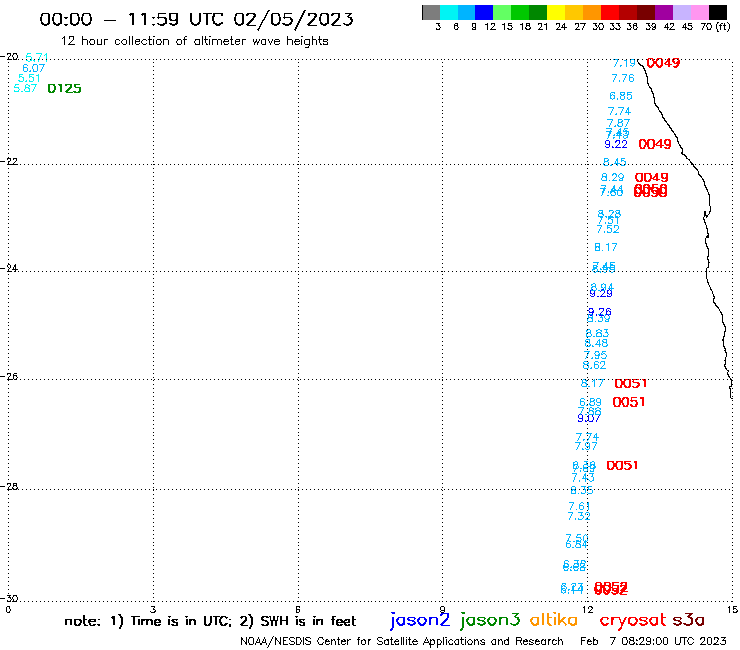740x650 pixels.
Task: Click the NOAA/NESDIS Center credit line
Action: coord(402,642)
